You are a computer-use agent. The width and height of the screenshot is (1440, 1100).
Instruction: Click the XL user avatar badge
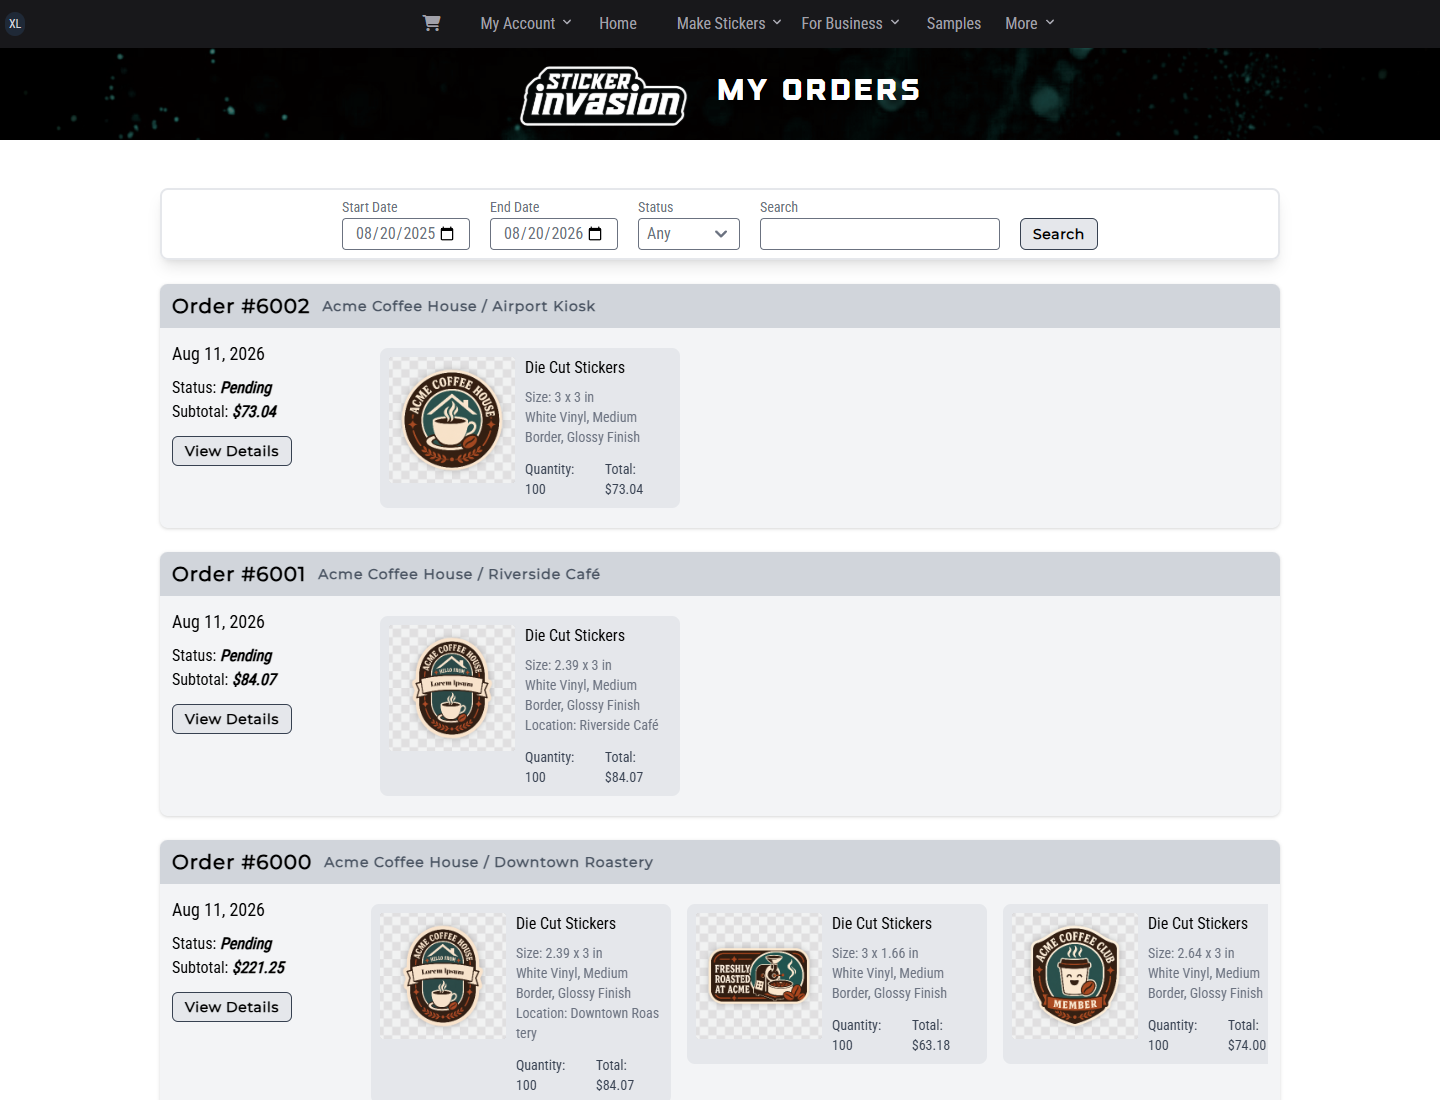[x=15, y=24]
